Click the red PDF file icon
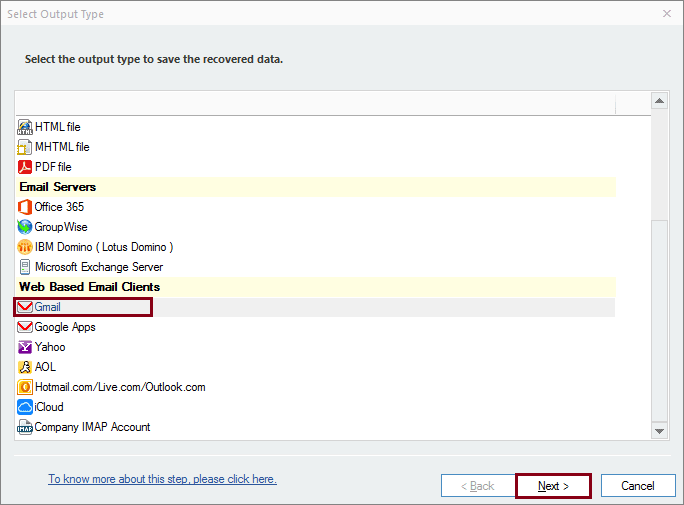This screenshot has height=505, width=684. click(25, 167)
